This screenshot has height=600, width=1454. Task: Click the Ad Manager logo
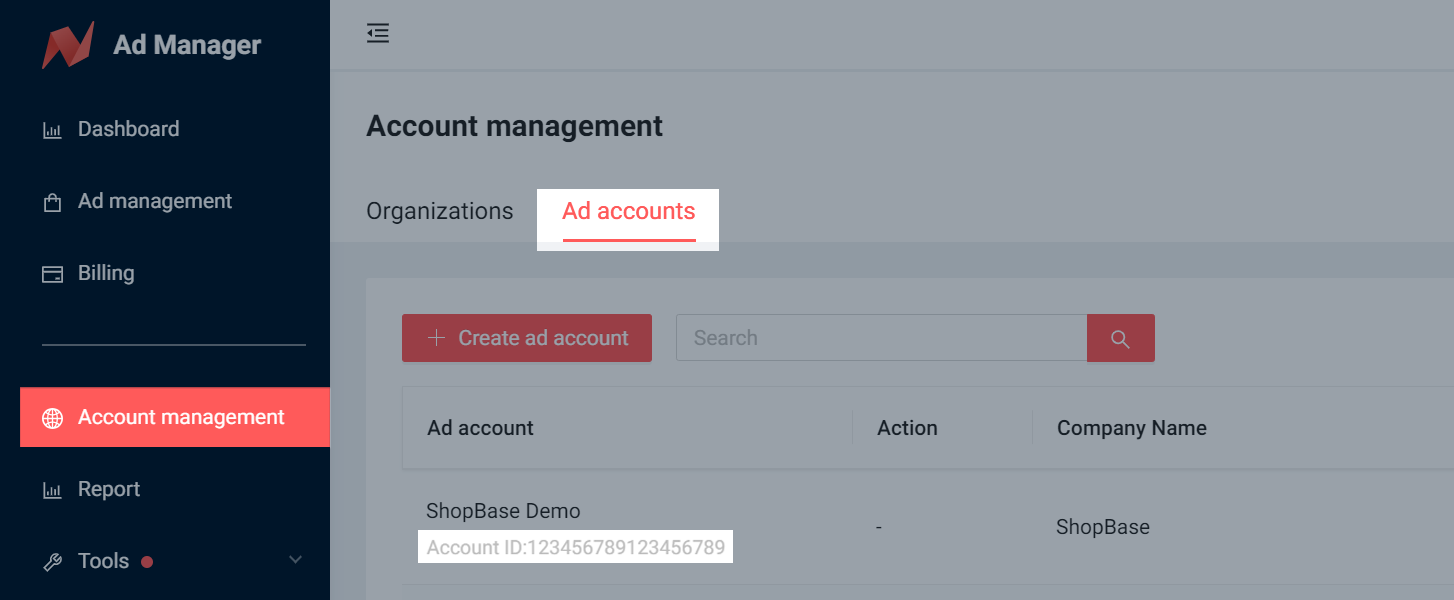point(68,45)
